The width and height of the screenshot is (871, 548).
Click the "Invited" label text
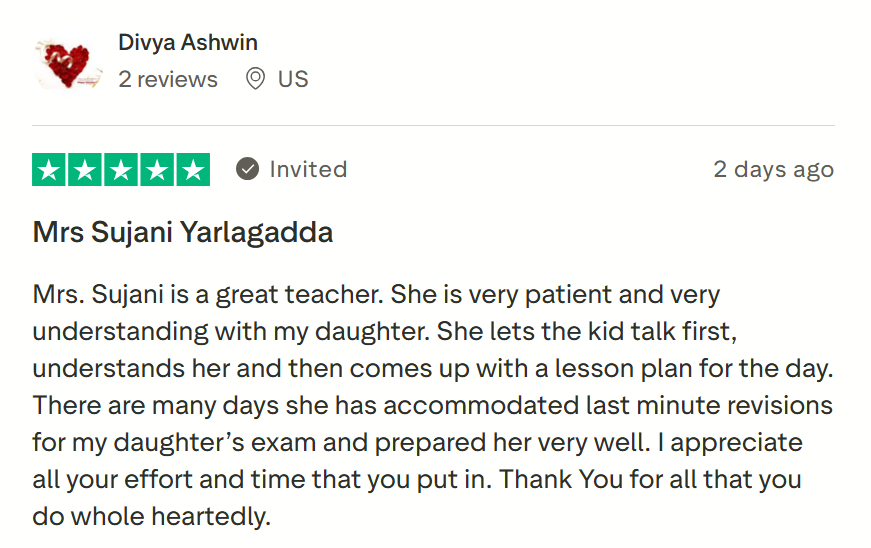[308, 170]
